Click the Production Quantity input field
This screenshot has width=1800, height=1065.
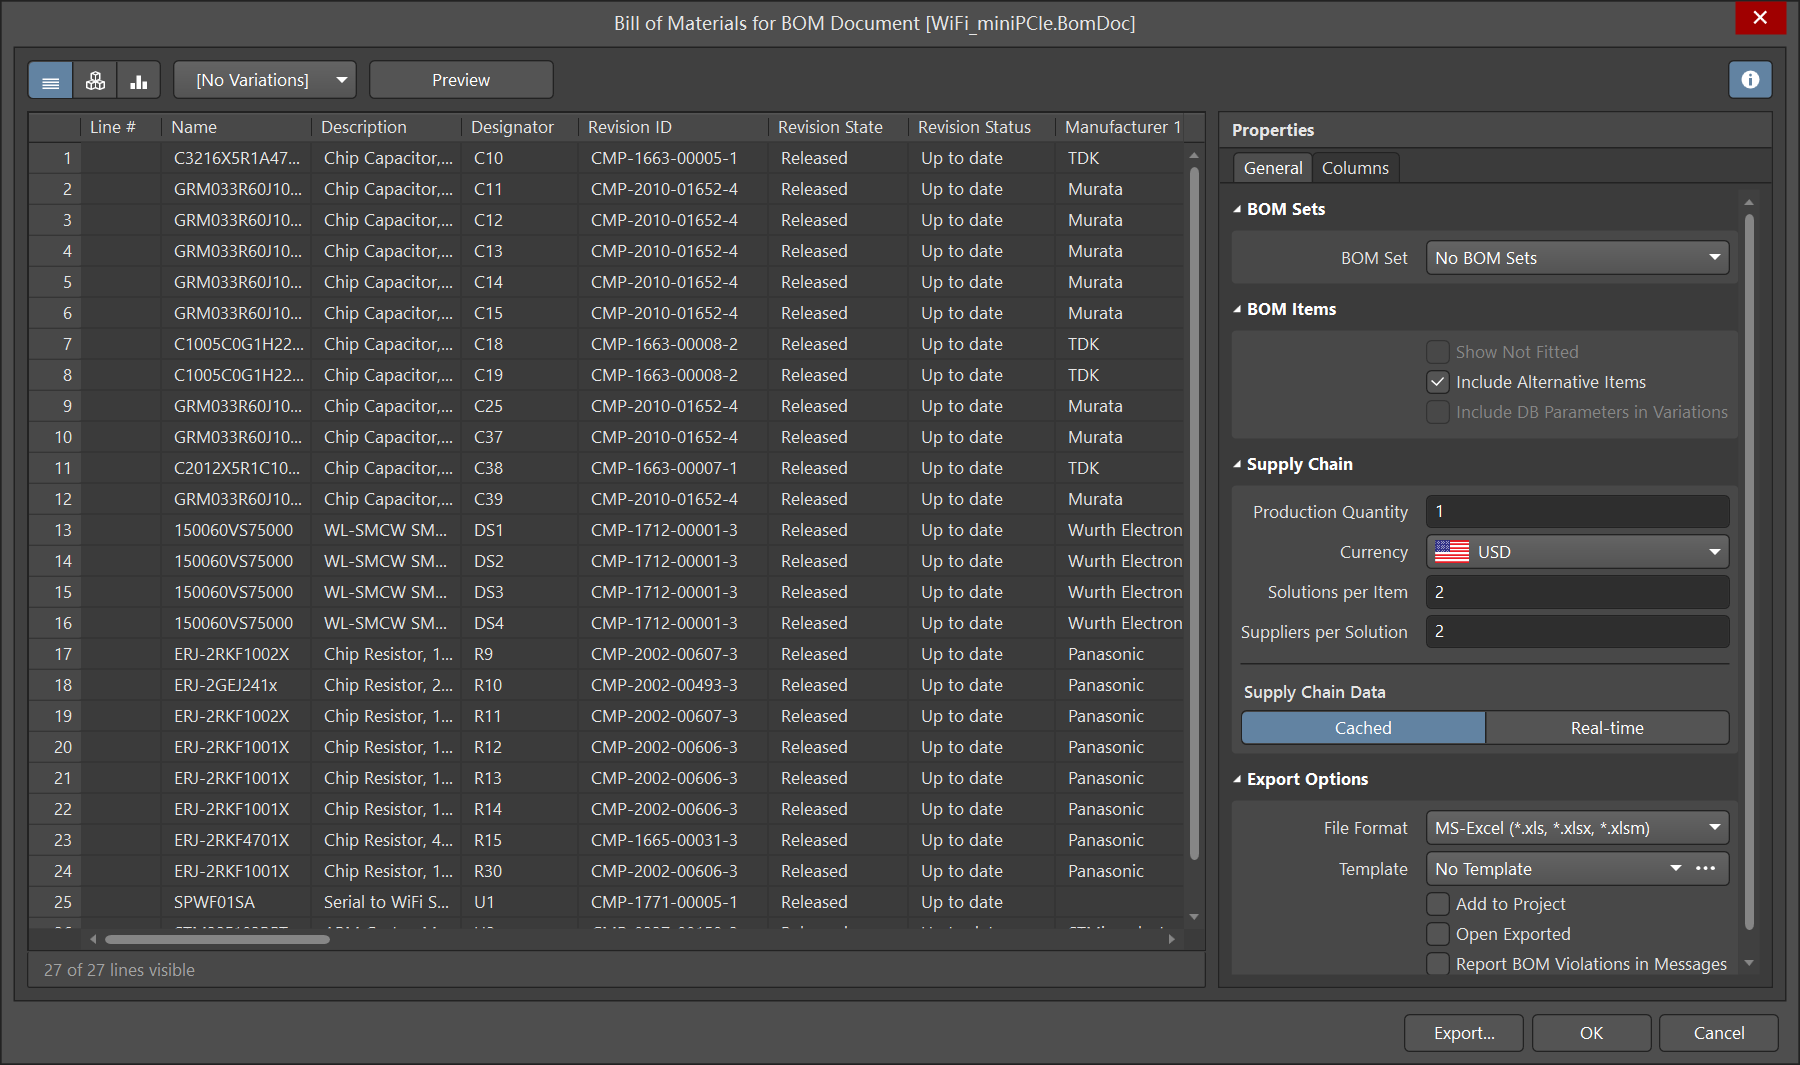[x=1577, y=512]
